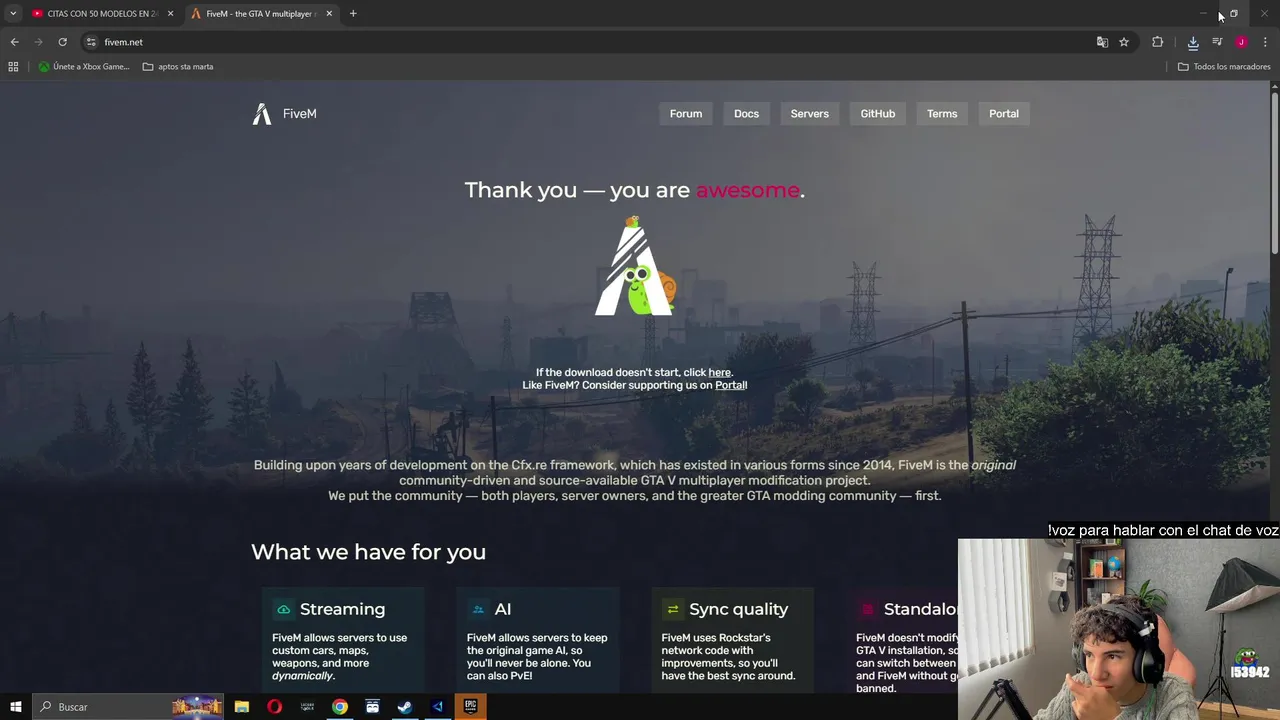This screenshot has width=1280, height=720.
Task: Go back to the previous page
Action: [14, 42]
